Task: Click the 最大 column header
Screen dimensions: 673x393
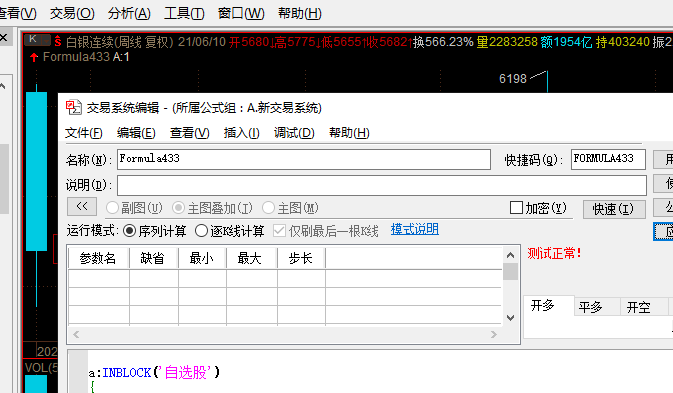Action: 251,258
